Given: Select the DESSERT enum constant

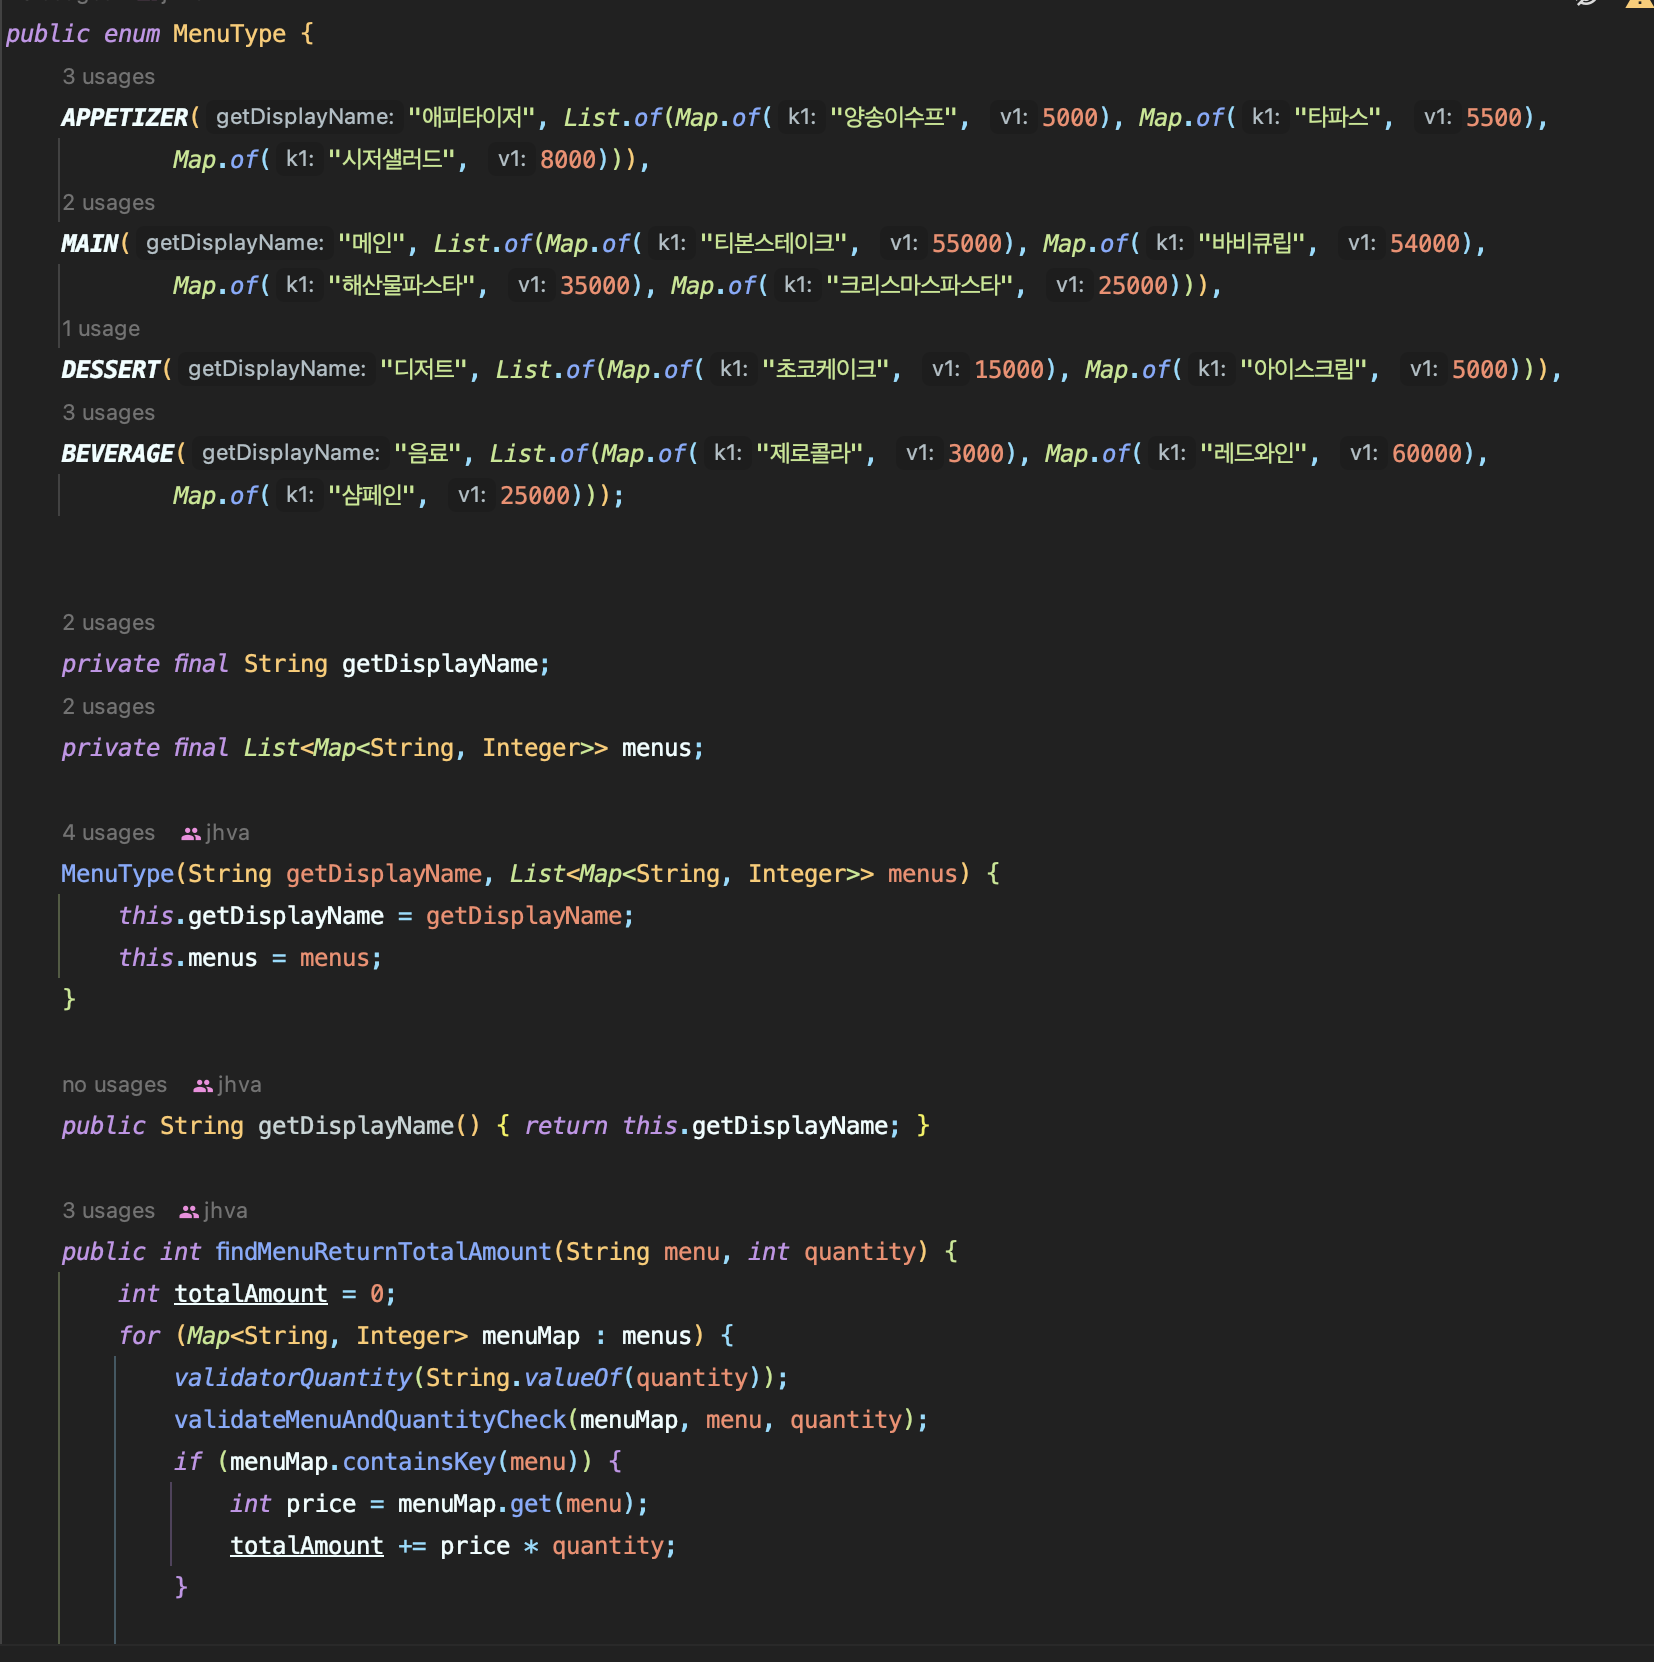Looking at the screenshot, I should tap(111, 370).
